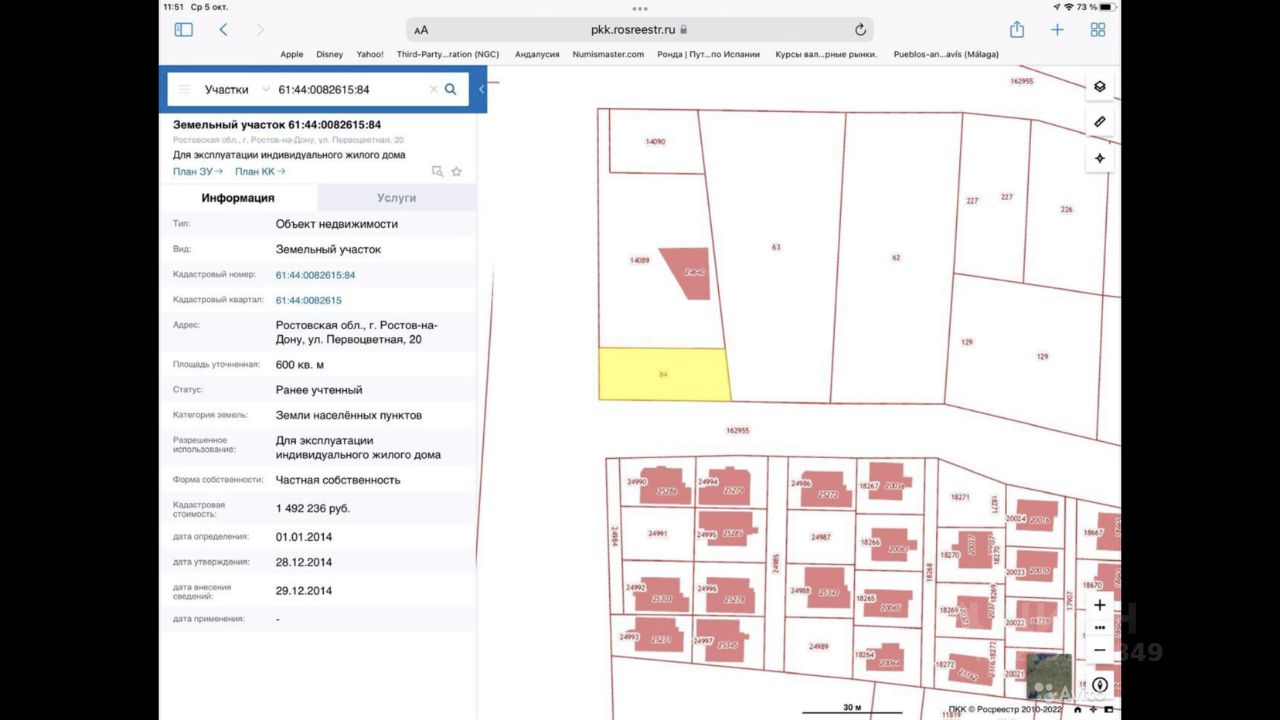The height and width of the screenshot is (720, 1280).
Task: Open the three-dots zoom options on the map
Action: 1100,628
